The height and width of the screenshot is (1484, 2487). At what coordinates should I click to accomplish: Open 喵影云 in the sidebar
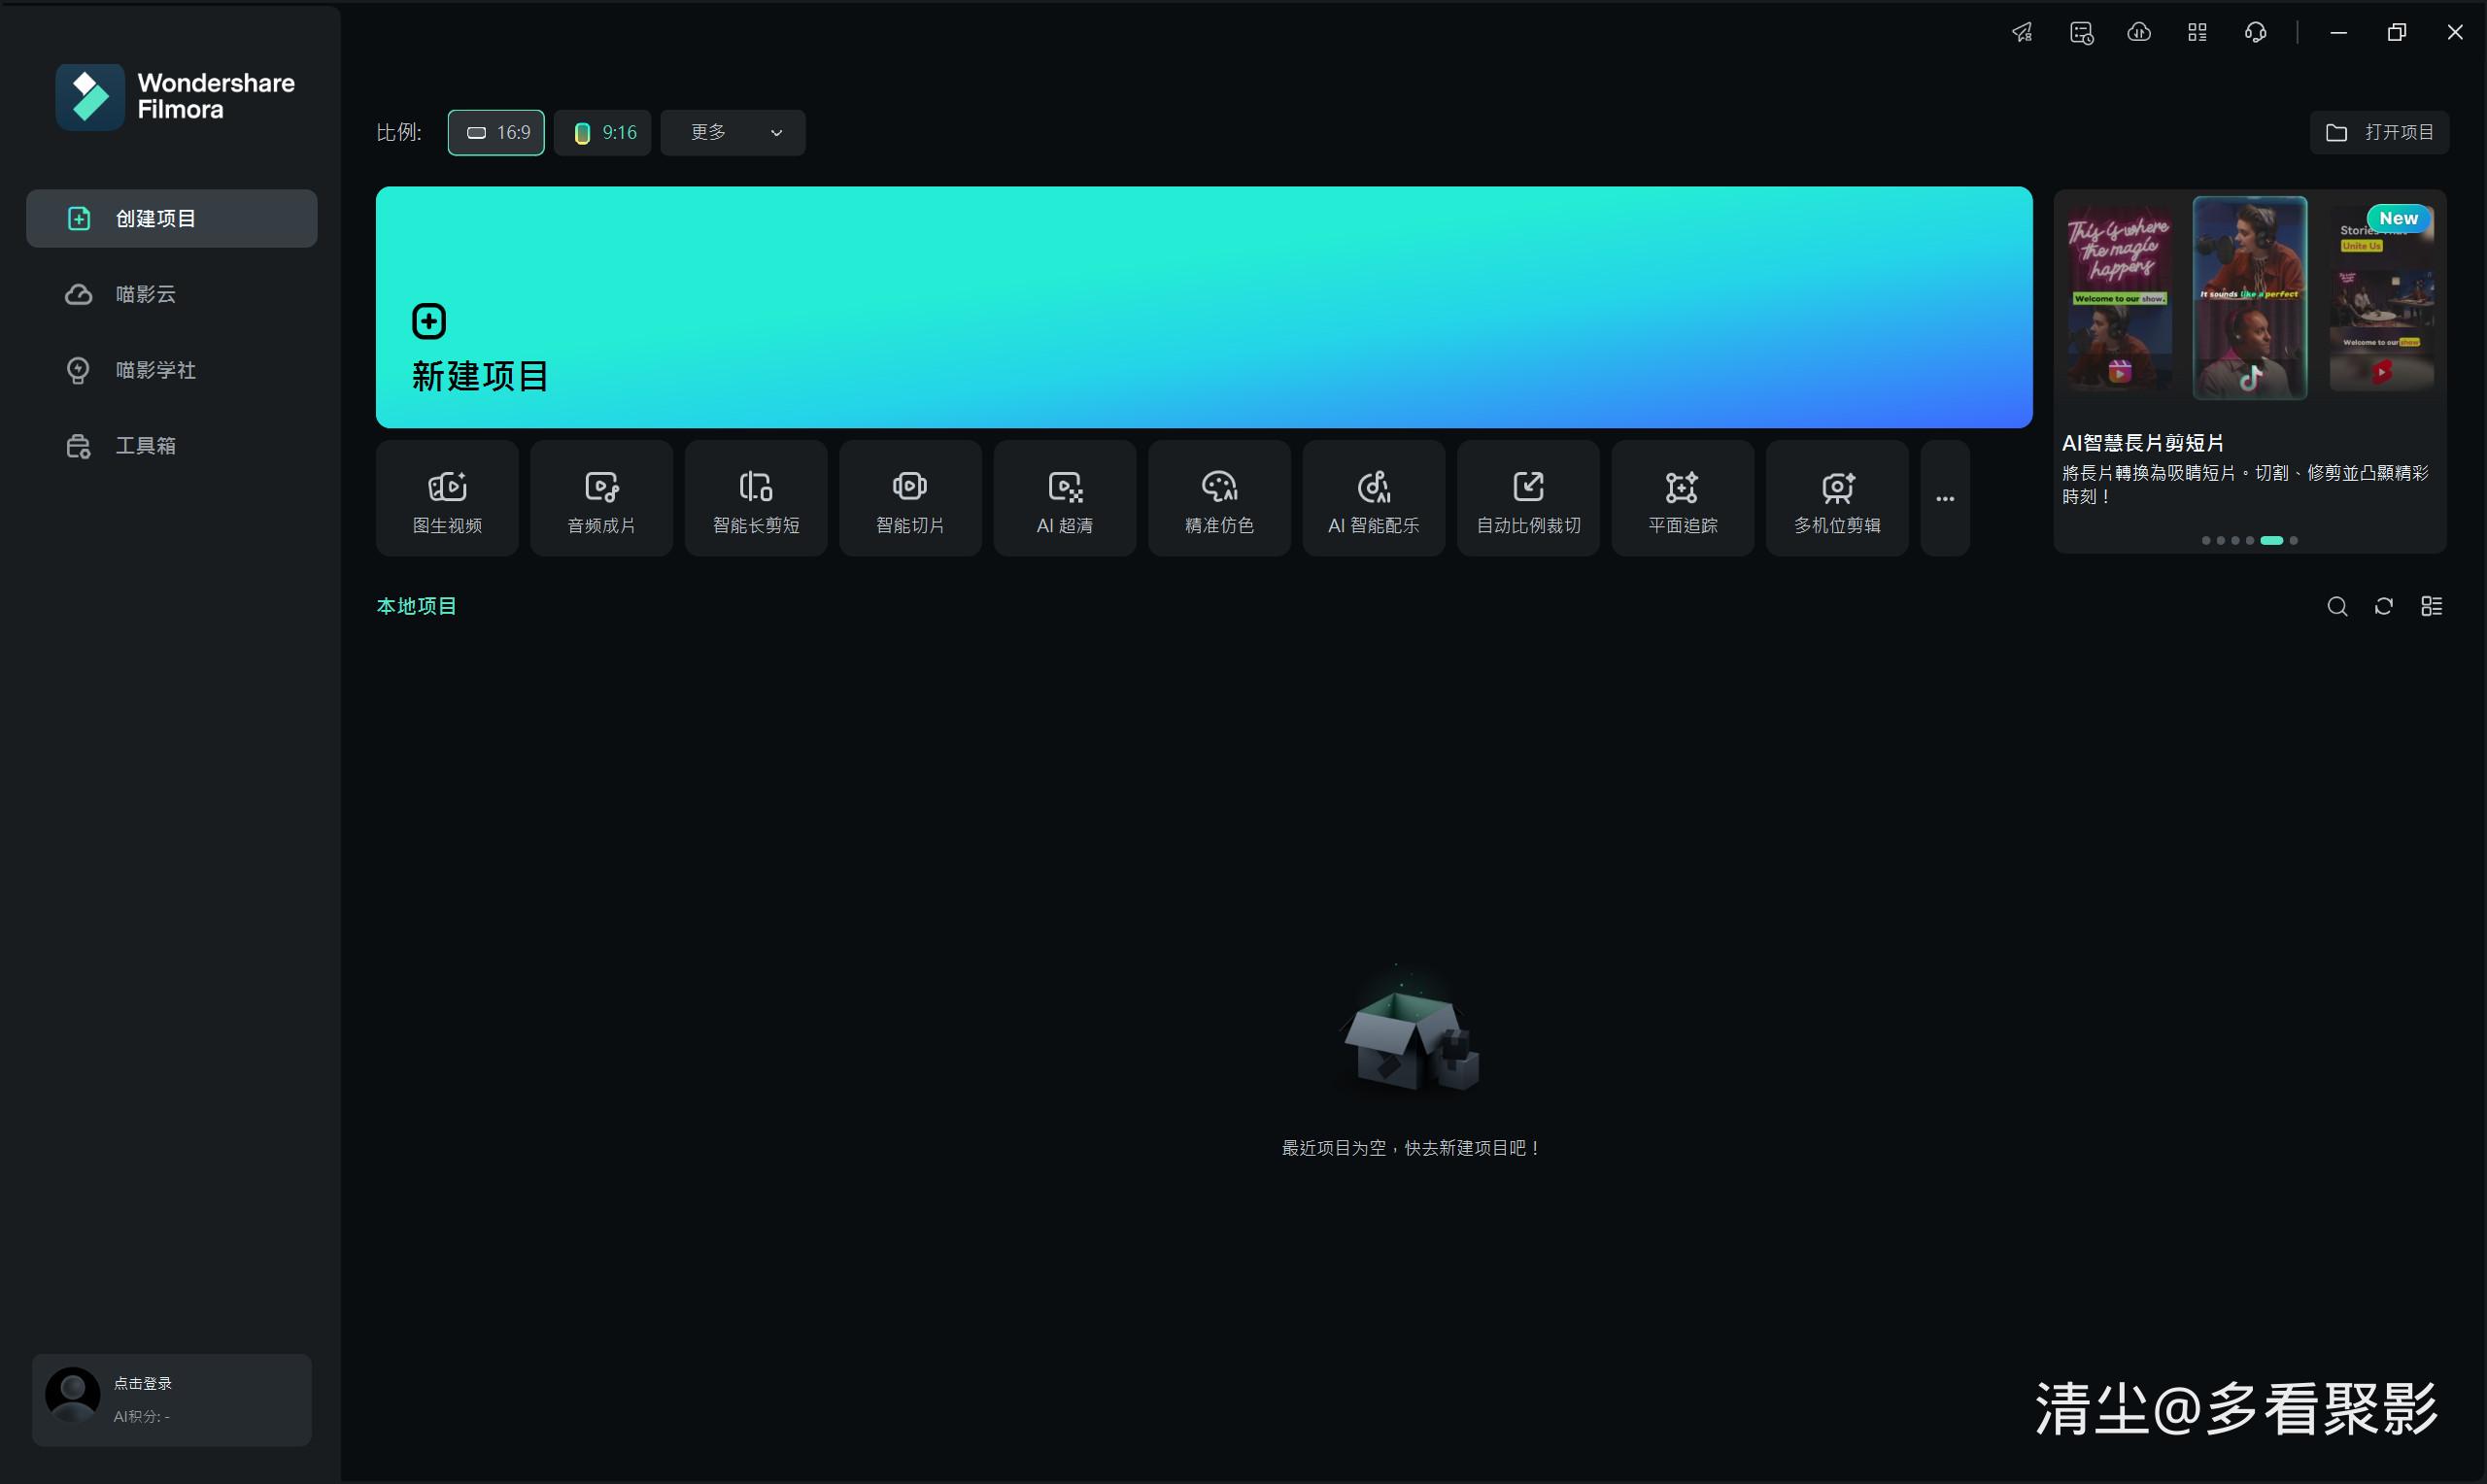click(145, 294)
